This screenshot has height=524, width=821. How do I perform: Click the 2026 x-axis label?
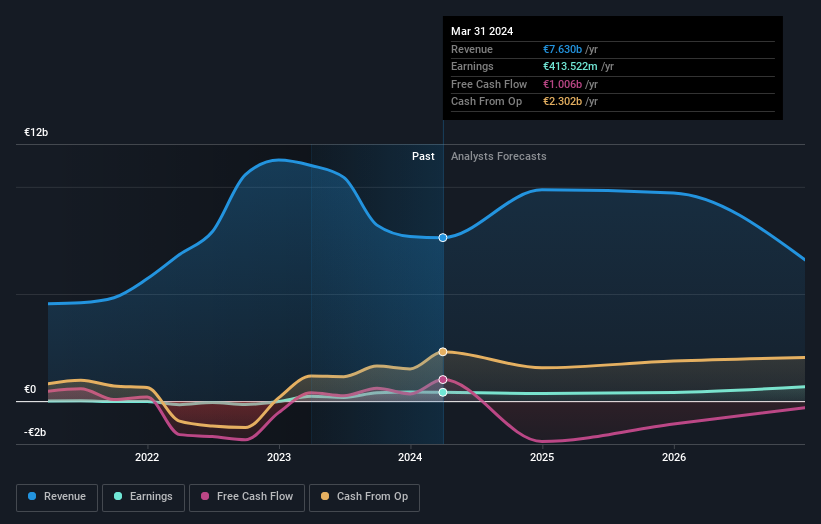674,457
